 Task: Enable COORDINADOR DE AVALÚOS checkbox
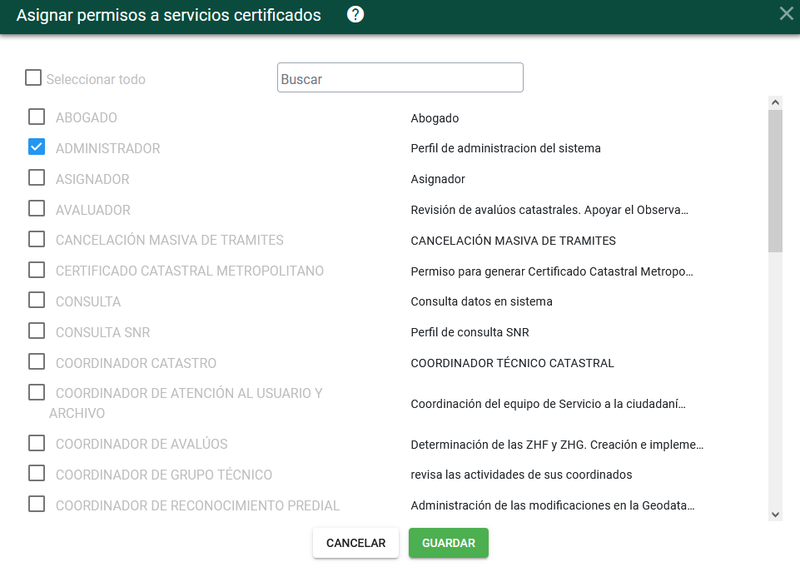(37, 443)
